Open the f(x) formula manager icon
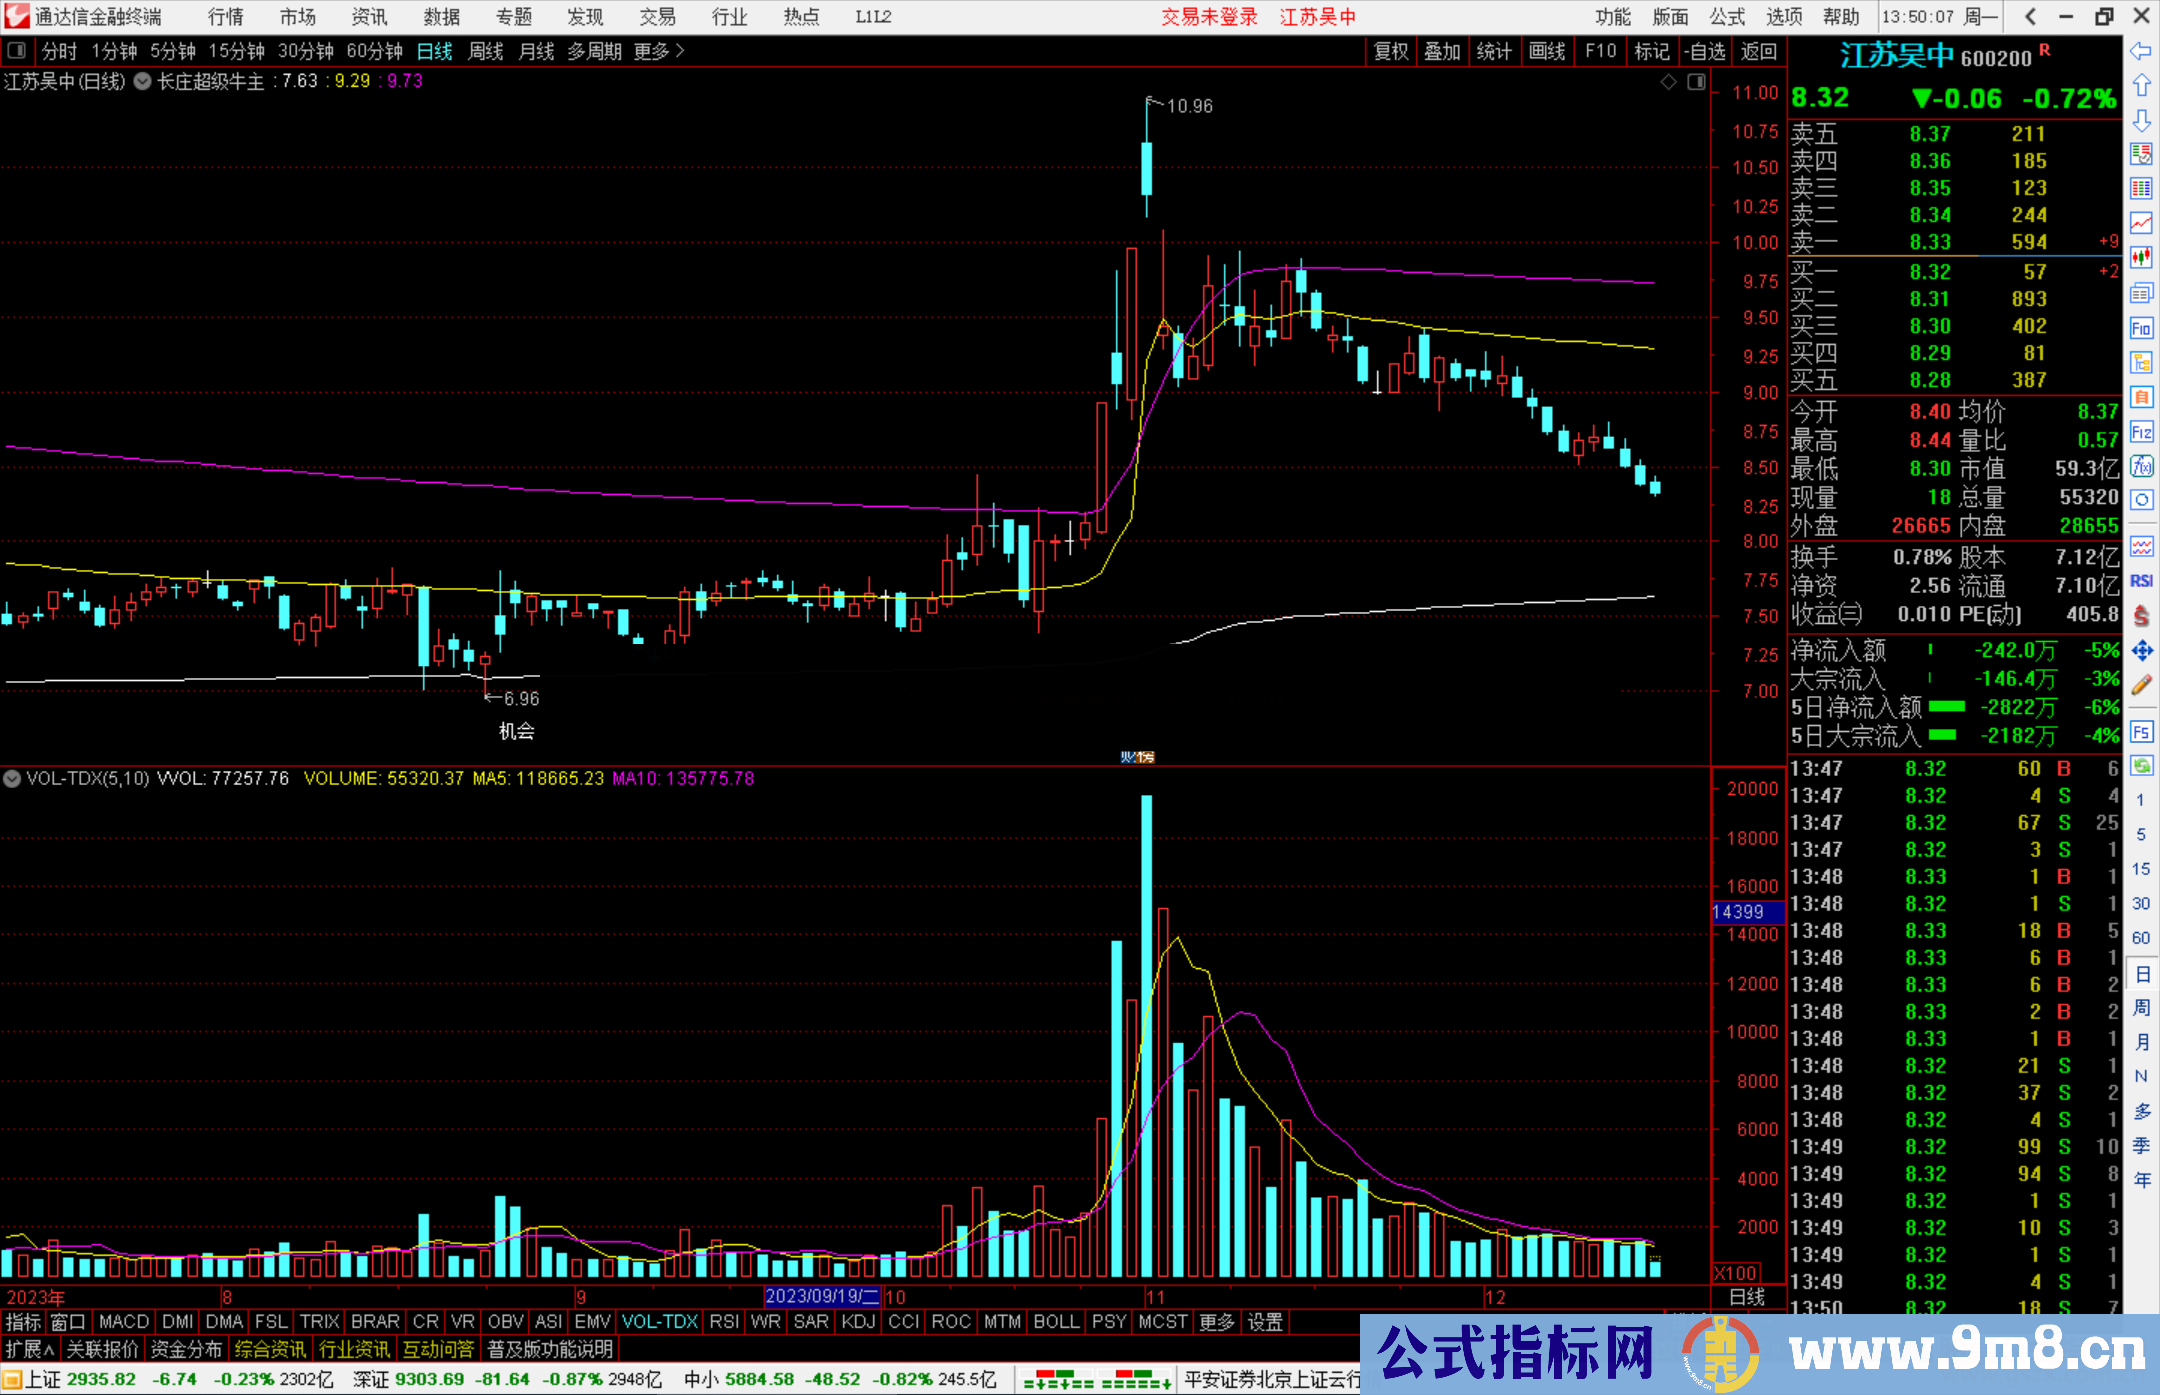 pyautogui.click(x=2141, y=466)
